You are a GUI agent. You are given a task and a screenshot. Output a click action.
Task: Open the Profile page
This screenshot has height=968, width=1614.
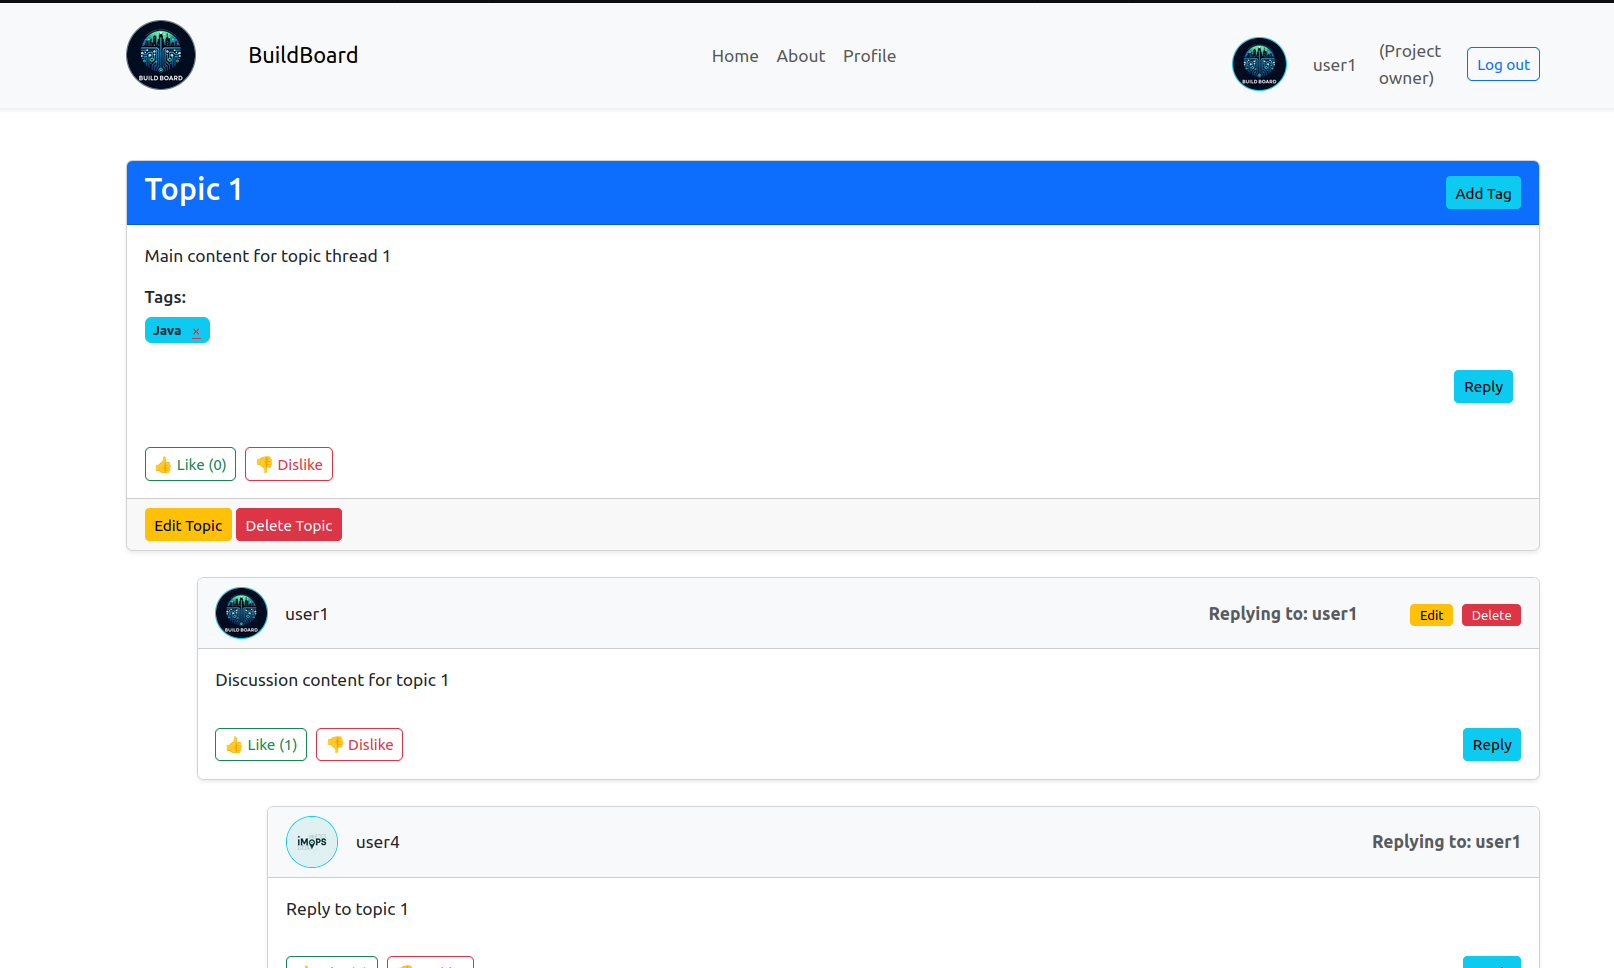point(869,56)
